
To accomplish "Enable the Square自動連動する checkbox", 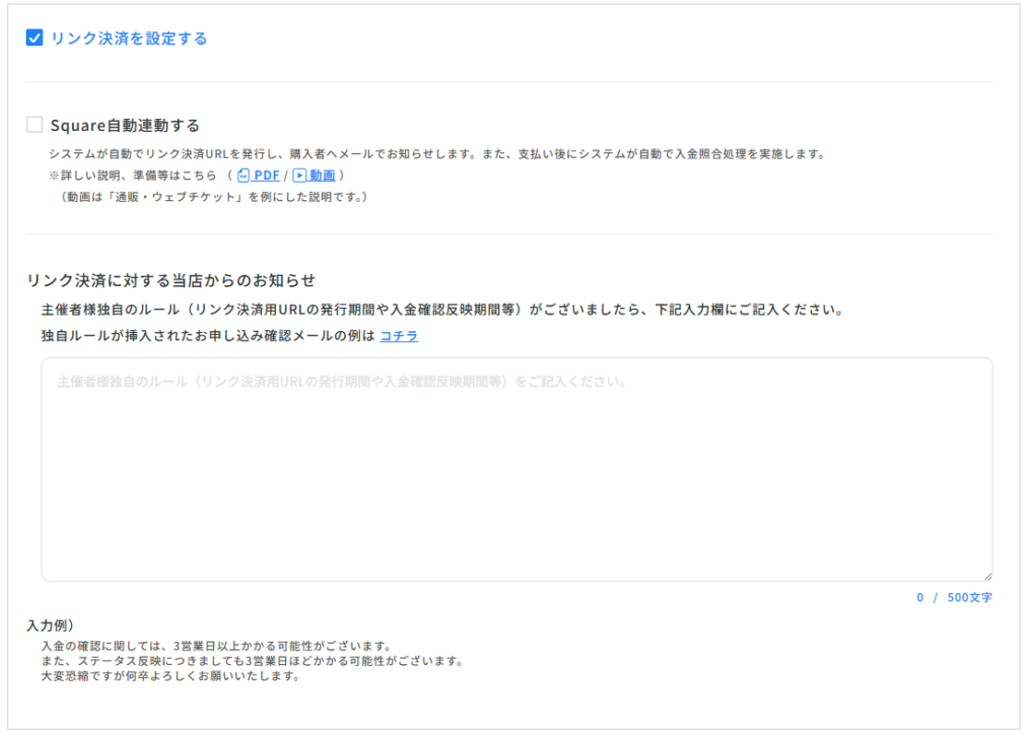I will tap(35, 125).
